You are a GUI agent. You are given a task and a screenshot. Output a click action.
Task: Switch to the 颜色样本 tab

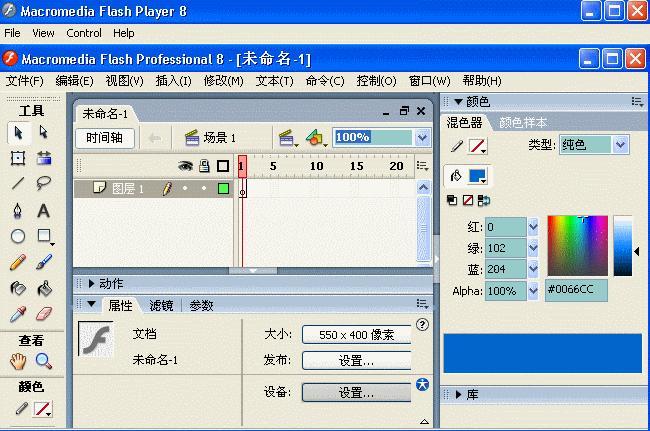(523, 123)
